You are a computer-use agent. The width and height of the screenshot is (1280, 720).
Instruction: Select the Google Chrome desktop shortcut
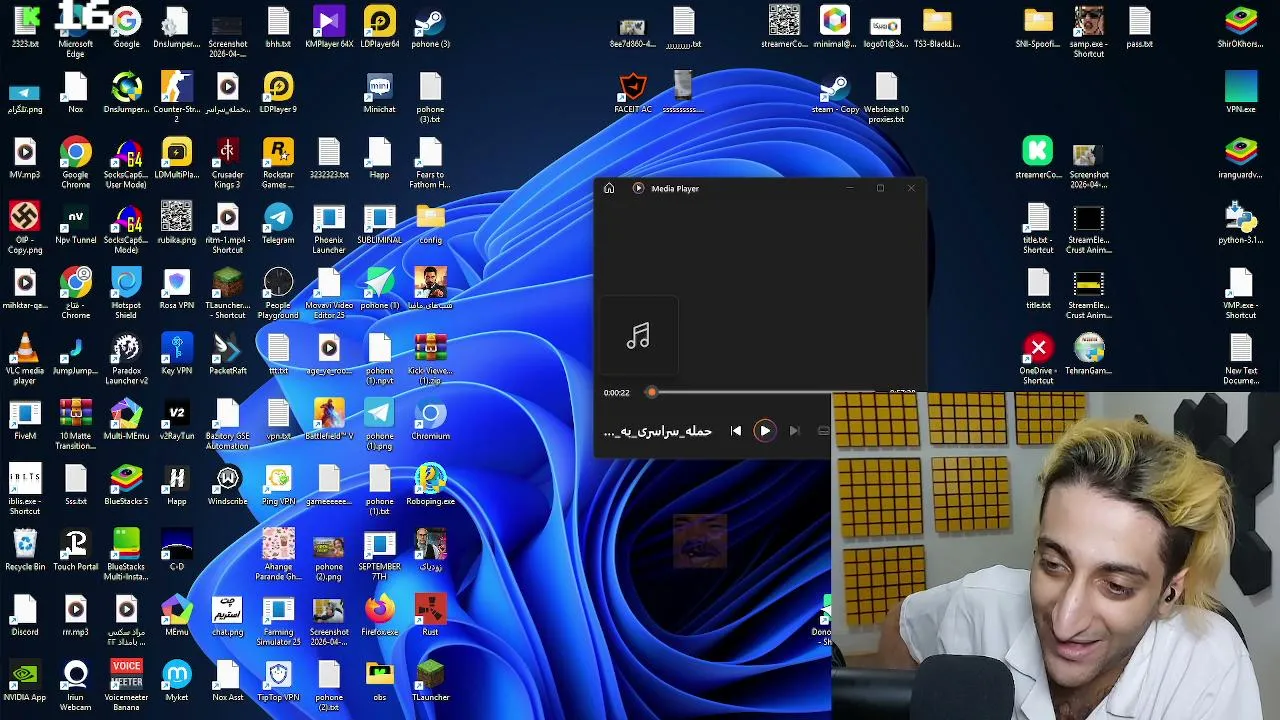click(75, 162)
